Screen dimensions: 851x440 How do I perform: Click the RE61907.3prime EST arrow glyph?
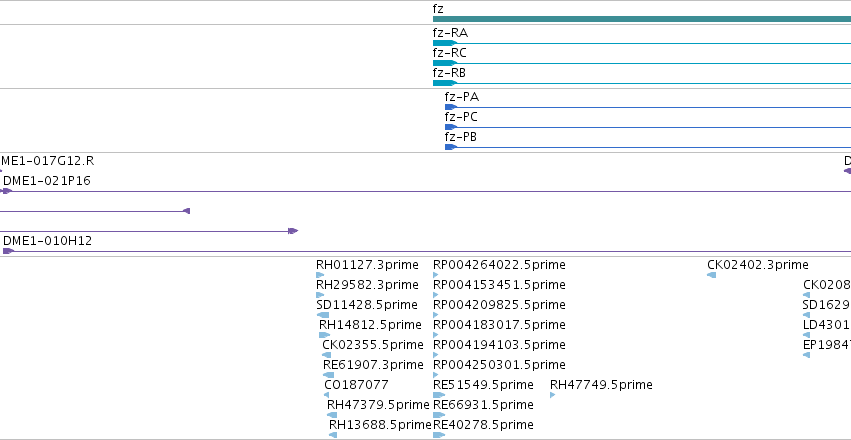point(329,375)
